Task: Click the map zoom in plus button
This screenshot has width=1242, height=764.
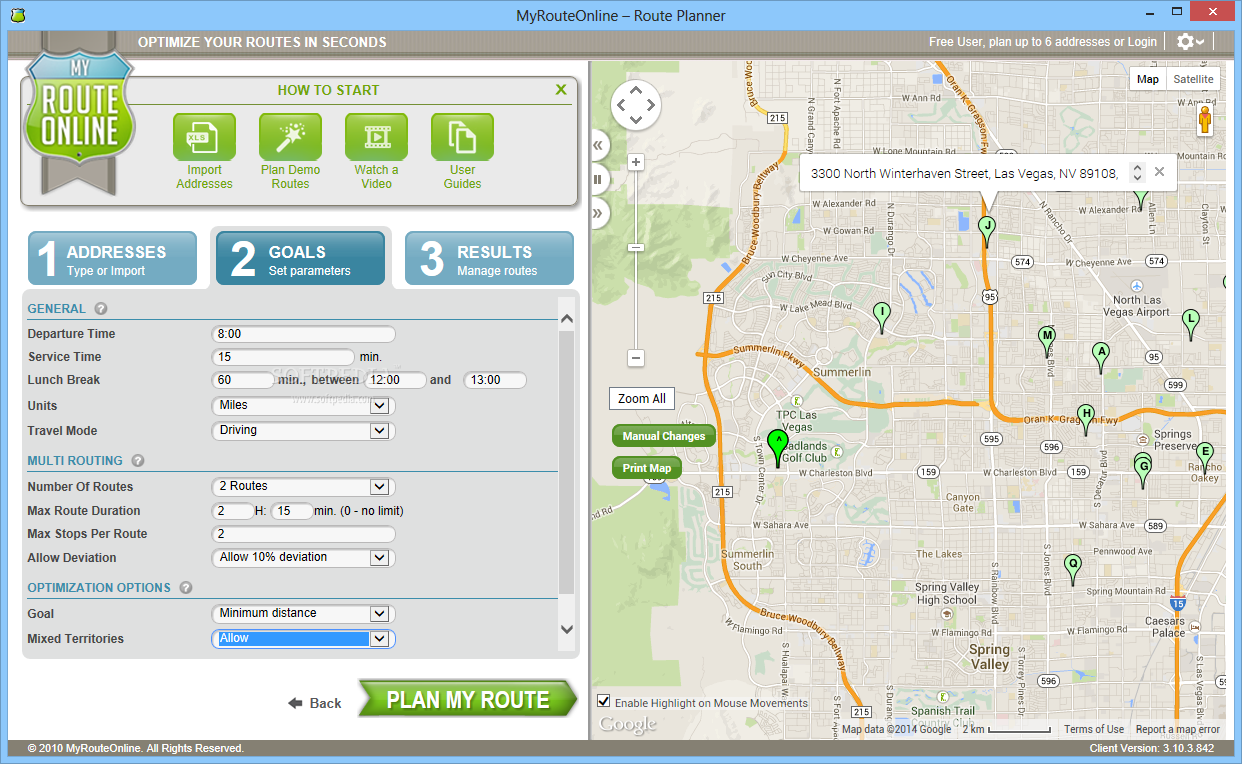Action: pos(636,162)
